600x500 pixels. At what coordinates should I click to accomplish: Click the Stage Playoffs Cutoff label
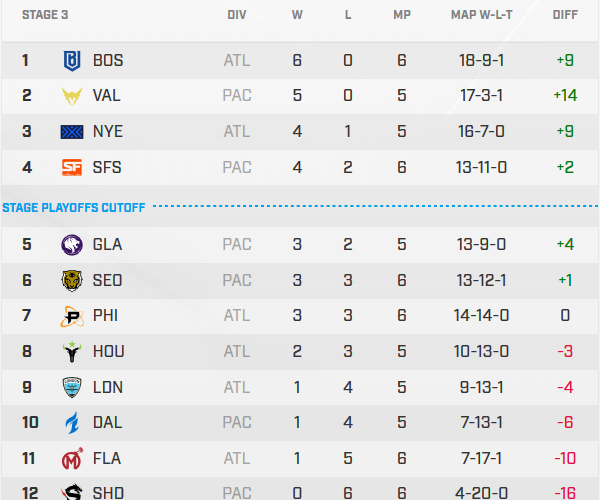[74, 208]
